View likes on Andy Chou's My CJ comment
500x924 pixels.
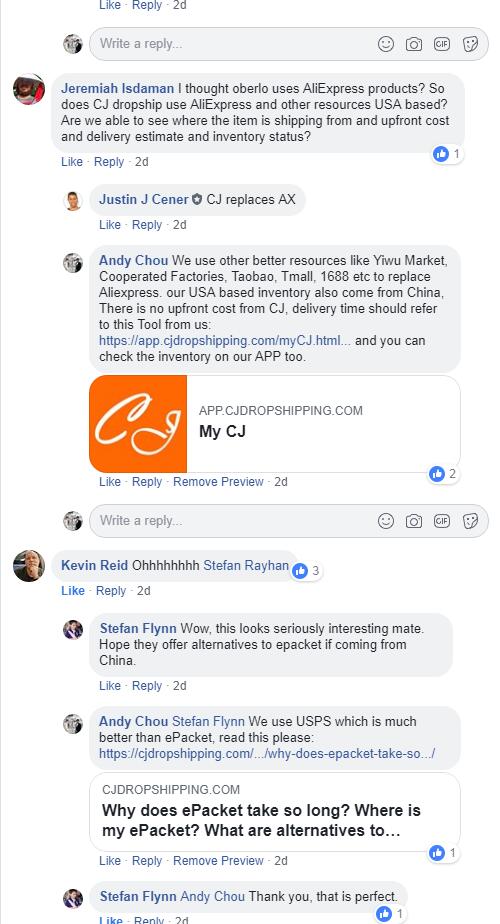click(x=443, y=473)
